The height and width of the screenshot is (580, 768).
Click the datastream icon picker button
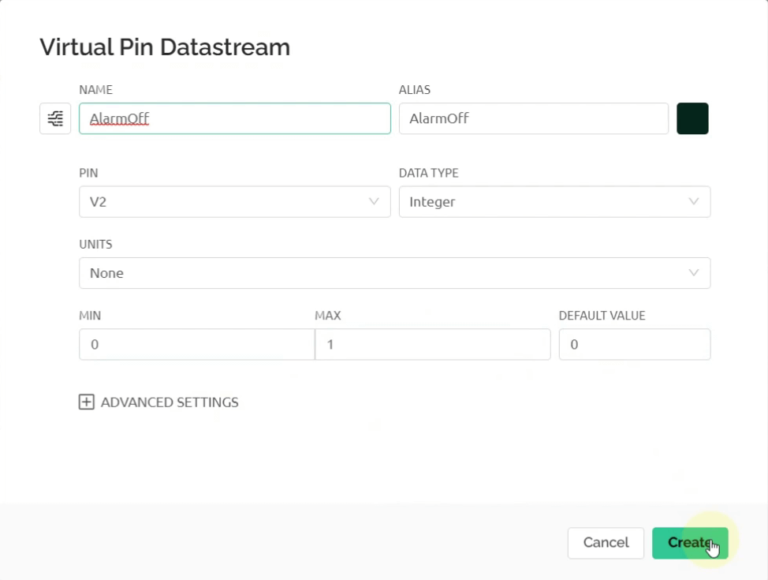point(55,118)
